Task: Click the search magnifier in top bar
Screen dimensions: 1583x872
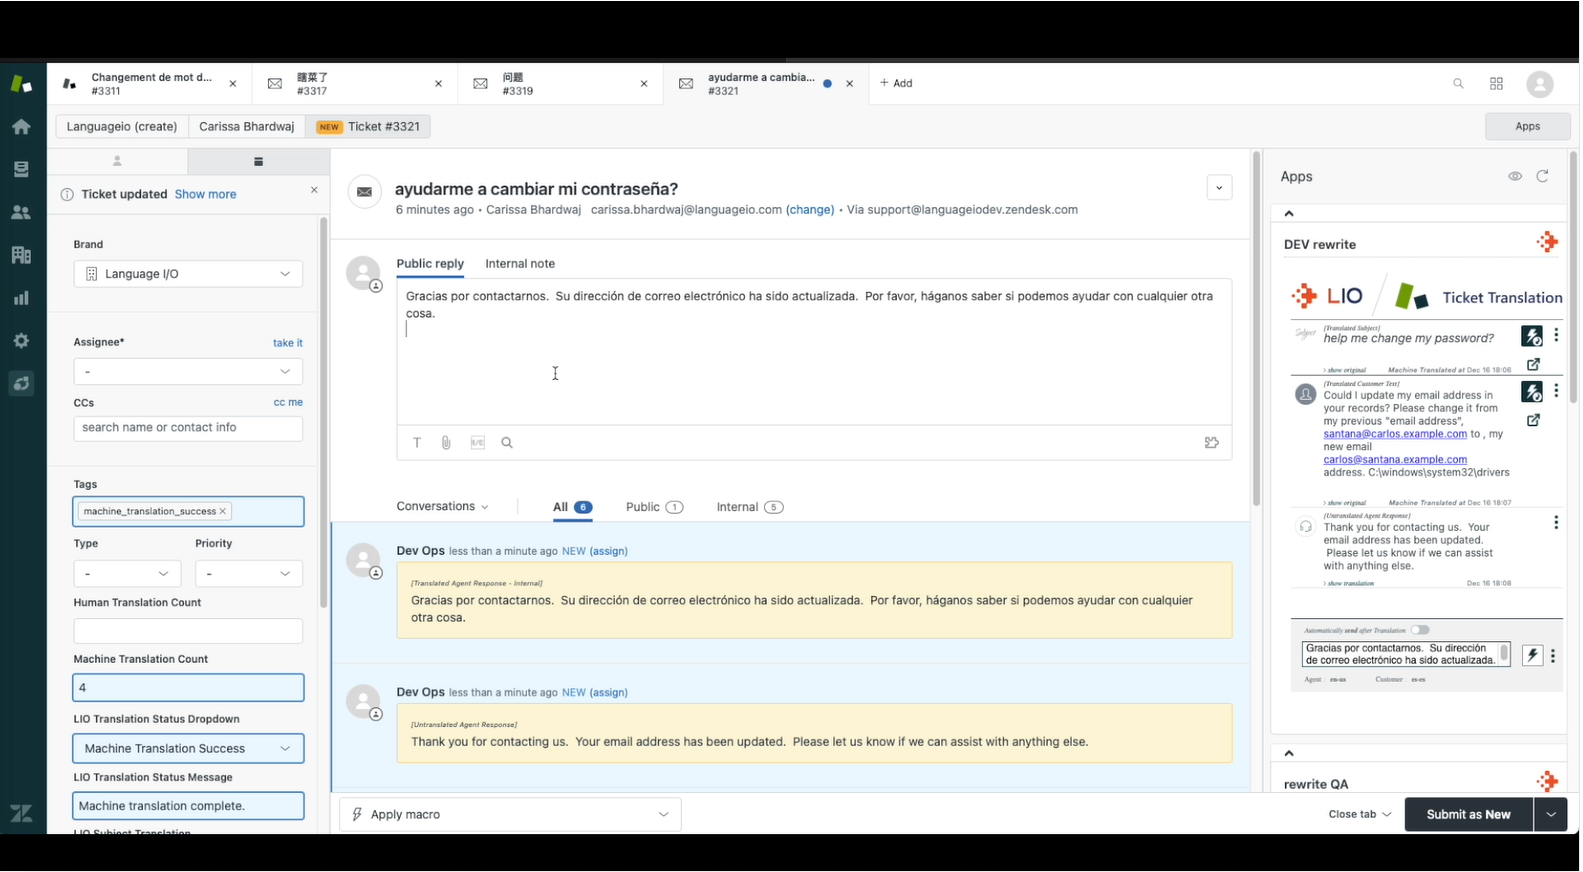Action: click(x=1458, y=84)
